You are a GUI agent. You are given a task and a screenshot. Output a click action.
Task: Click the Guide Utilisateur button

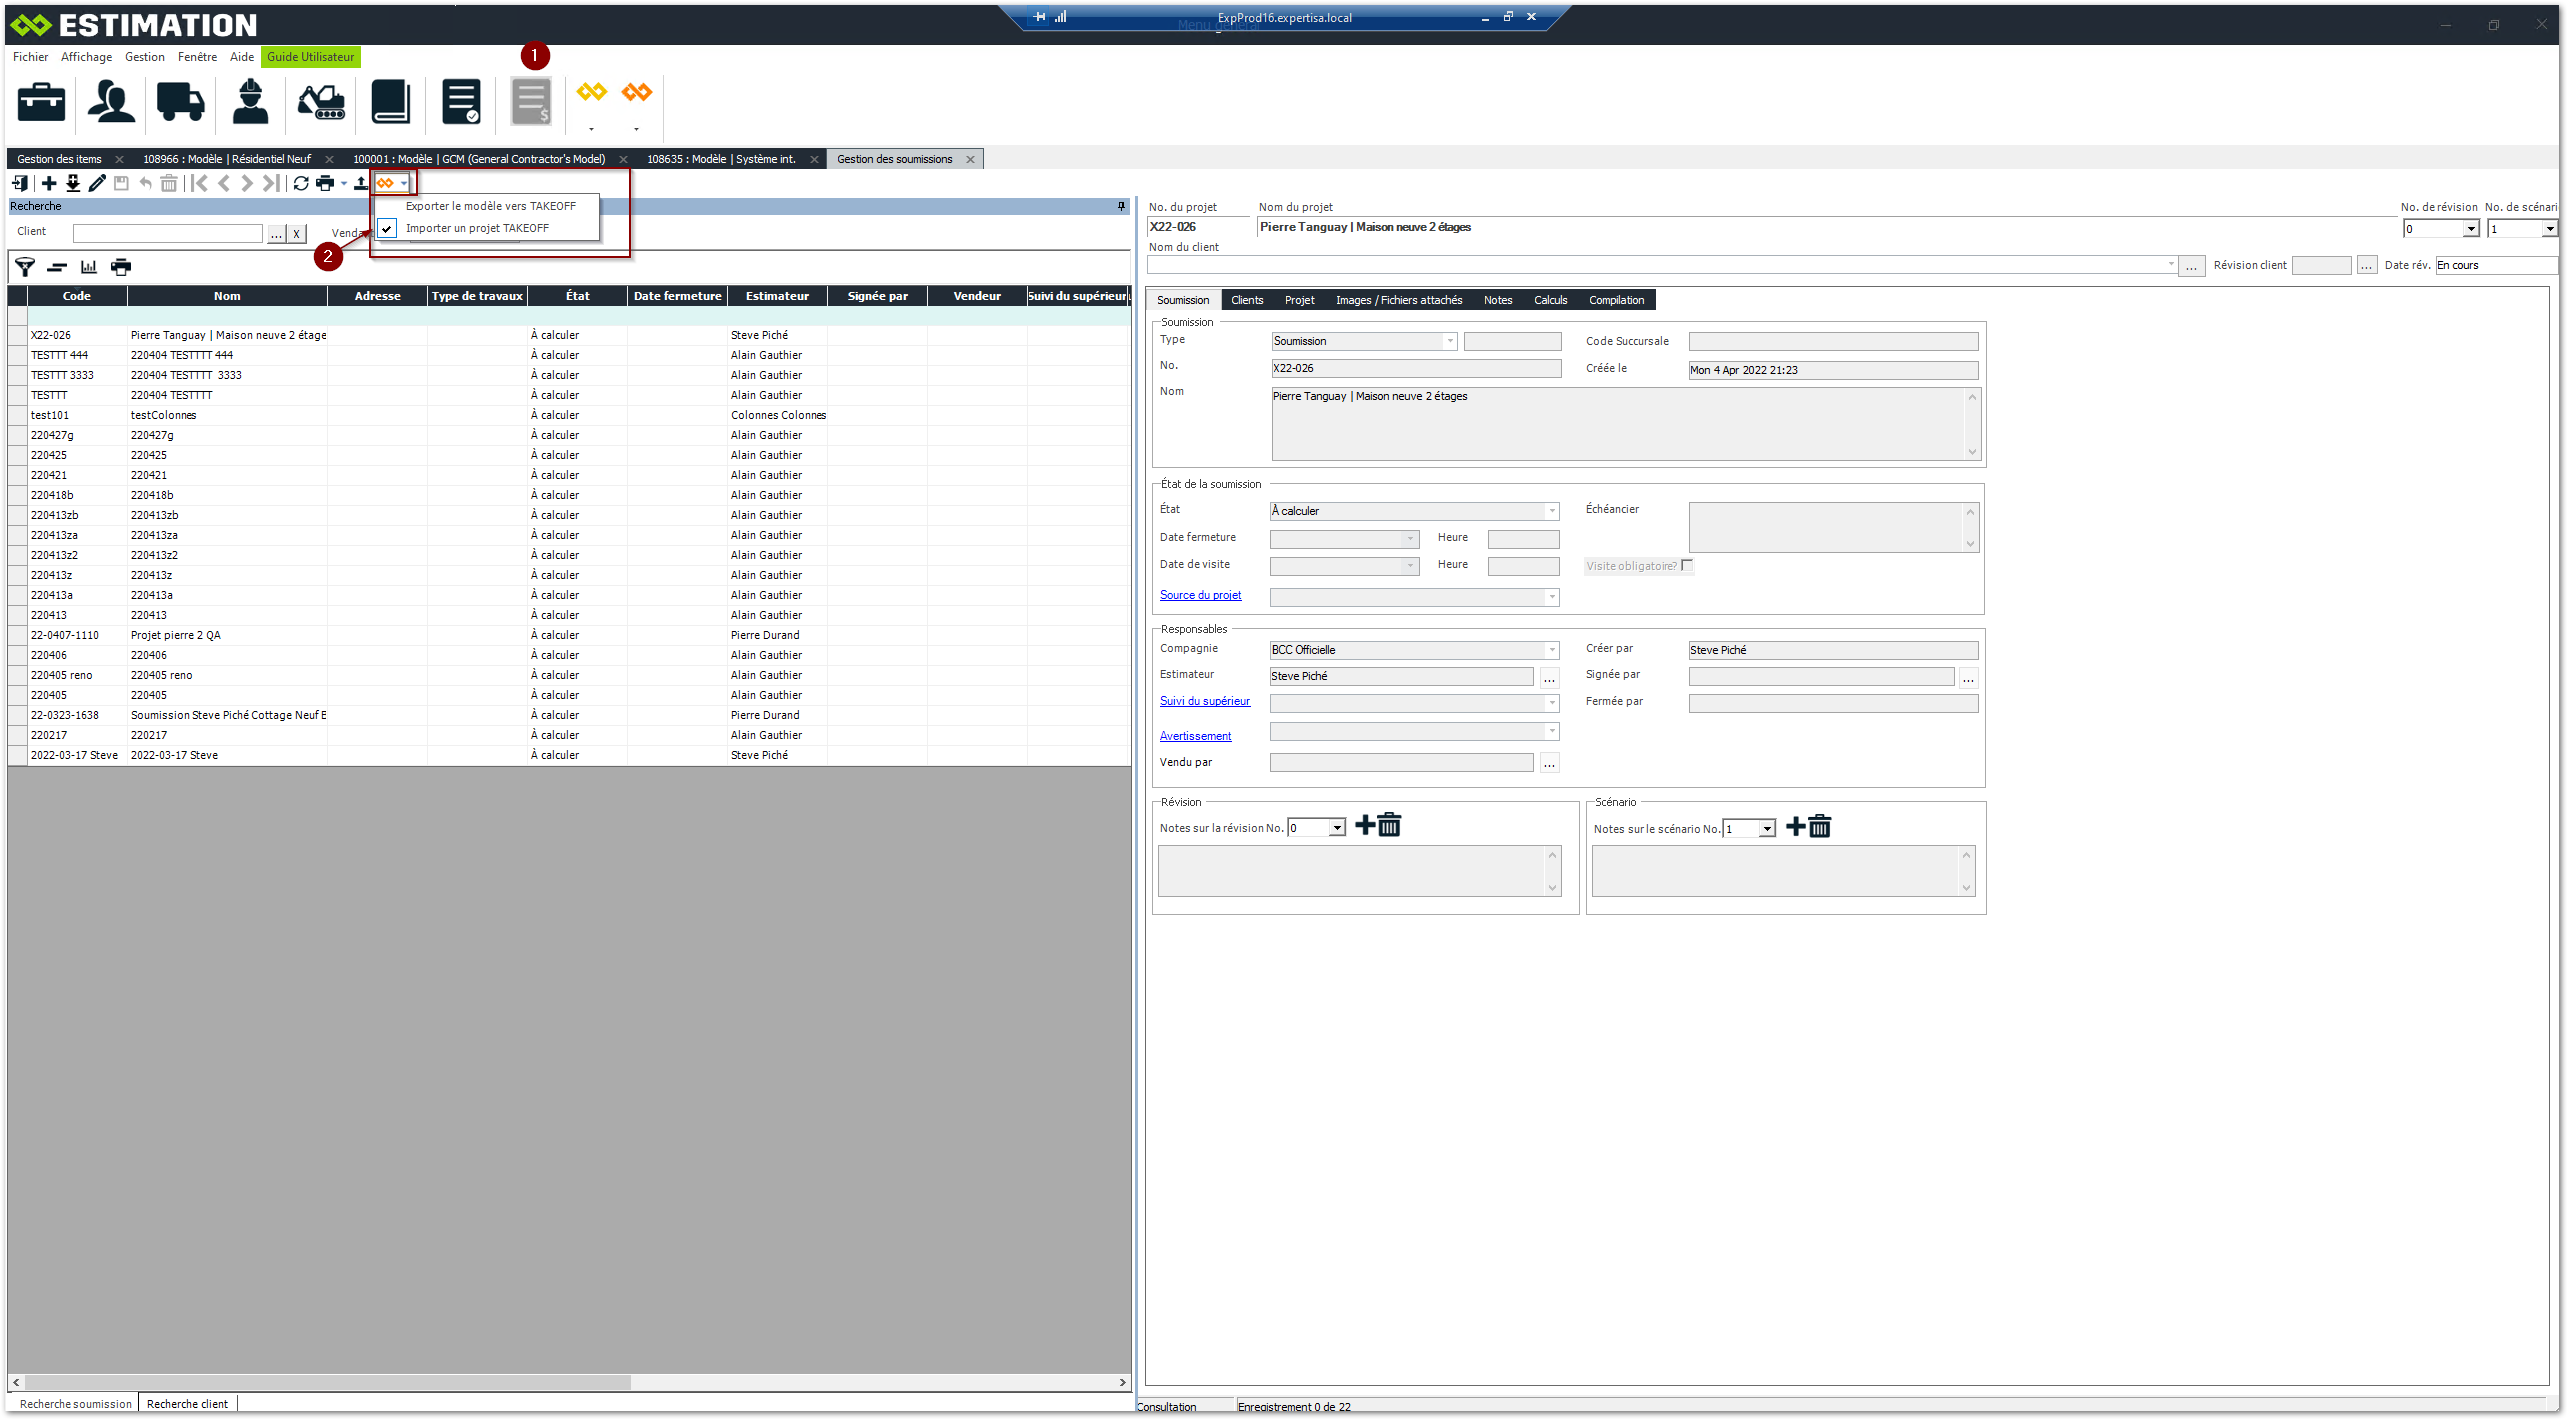point(310,57)
